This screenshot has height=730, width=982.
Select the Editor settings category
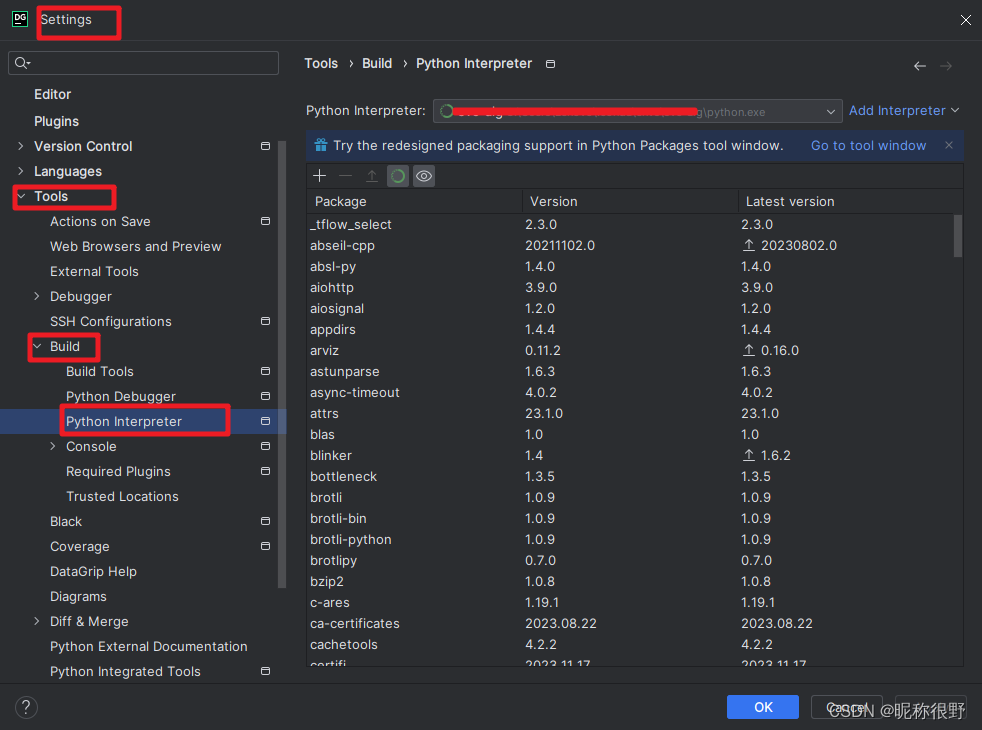coord(53,95)
